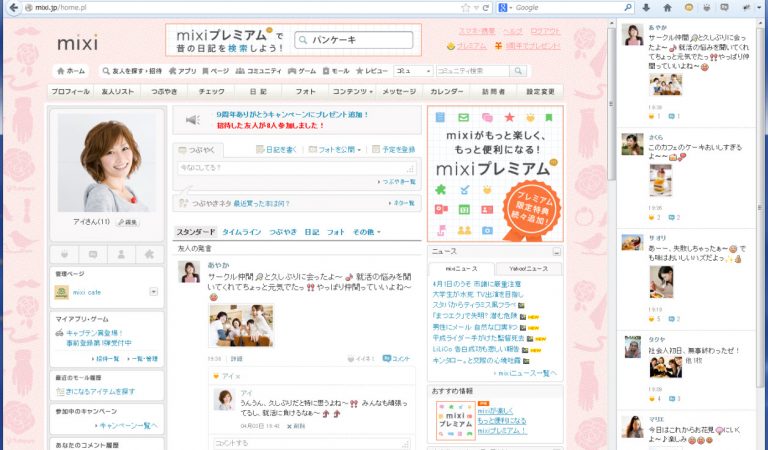Open コミュニティ in the navigation bar
The image size is (768, 450).
pos(259,71)
